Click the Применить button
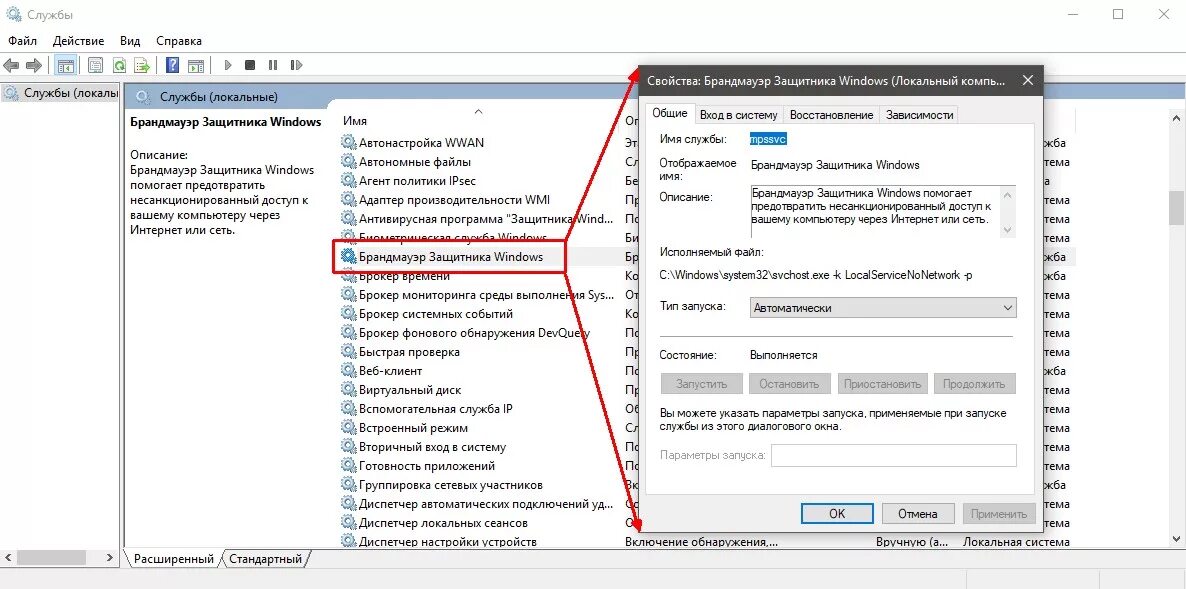Image resolution: width=1186 pixels, height=589 pixels. click(998, 513)
